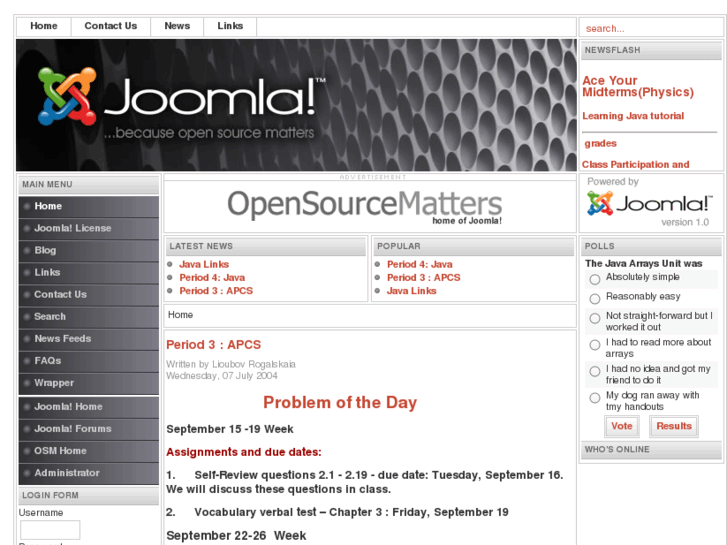Open Joomla! License in the Main Menu
Screen dimensions: 727x545
(89, 228)
